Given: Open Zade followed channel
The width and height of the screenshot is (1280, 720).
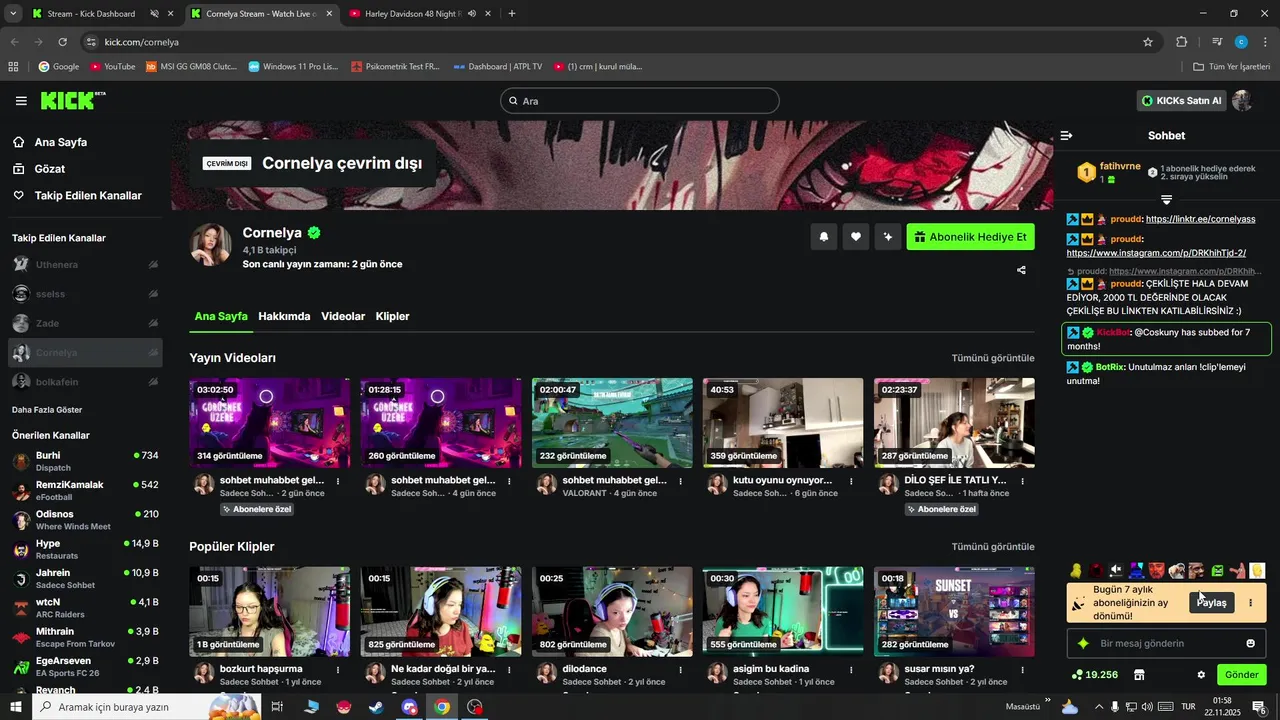Looking at the screenshot, I should point(85,323).
